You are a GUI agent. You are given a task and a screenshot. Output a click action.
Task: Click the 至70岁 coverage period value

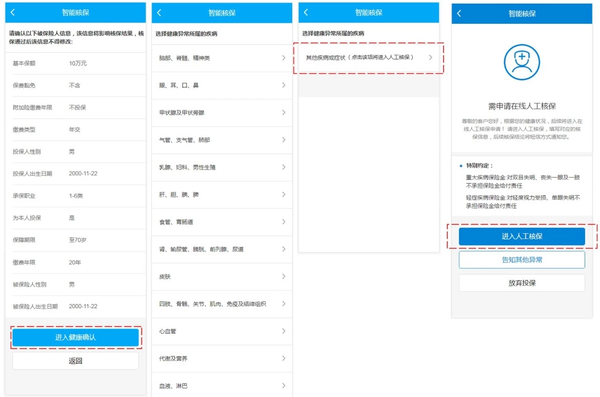point(77,240)
